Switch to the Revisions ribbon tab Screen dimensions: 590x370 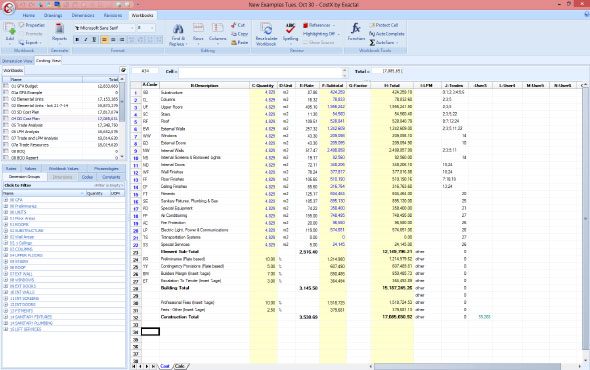click(x=113, y=15)
